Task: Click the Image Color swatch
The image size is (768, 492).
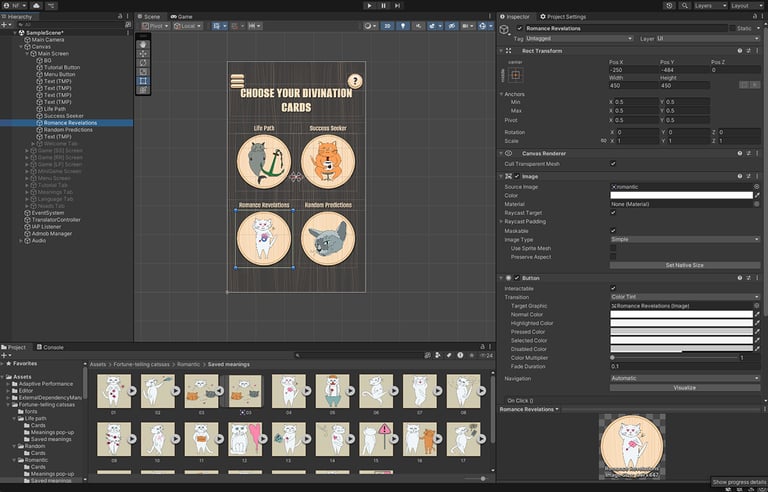Action: coord(680,195)
